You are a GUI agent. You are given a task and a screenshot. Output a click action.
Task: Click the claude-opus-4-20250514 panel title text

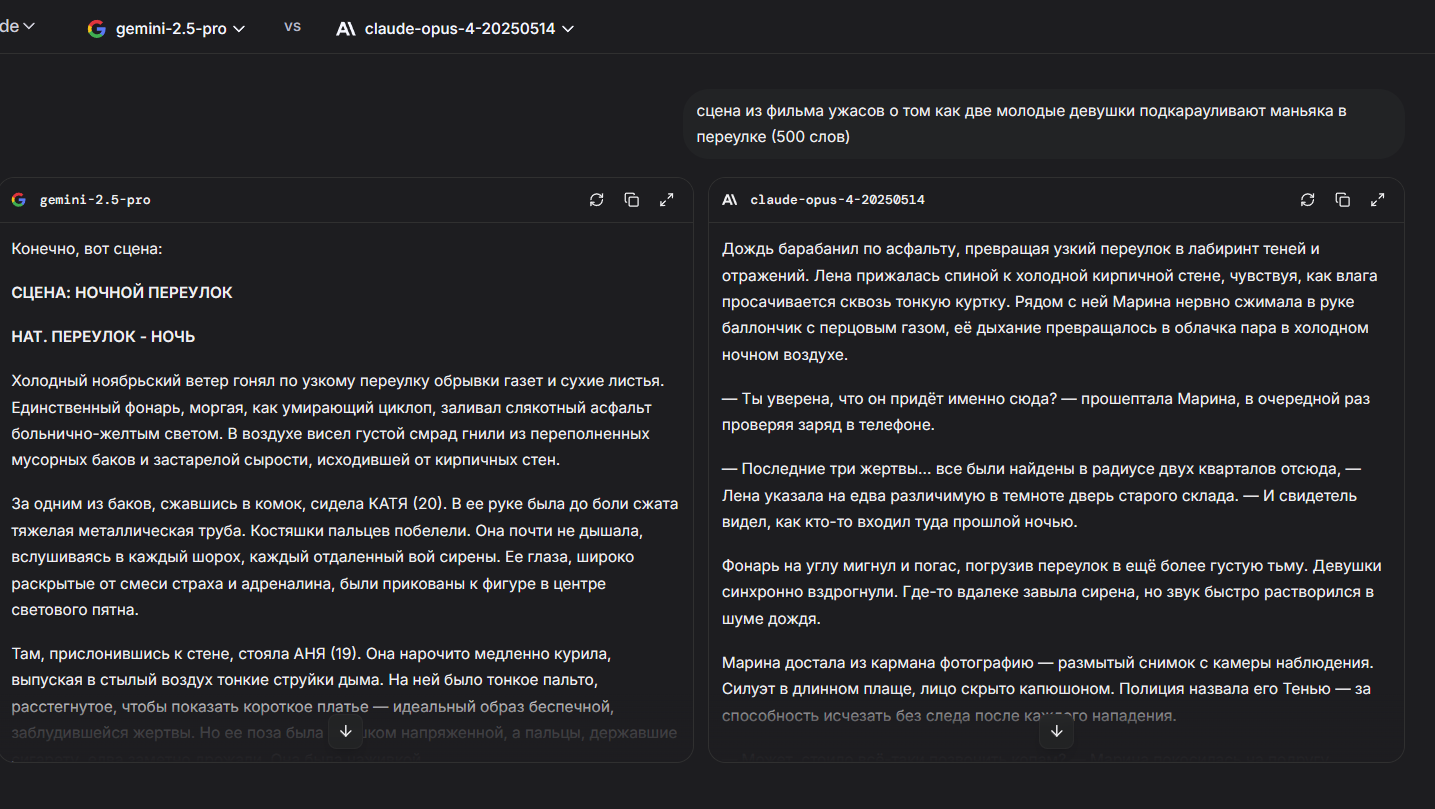(837, 200)
